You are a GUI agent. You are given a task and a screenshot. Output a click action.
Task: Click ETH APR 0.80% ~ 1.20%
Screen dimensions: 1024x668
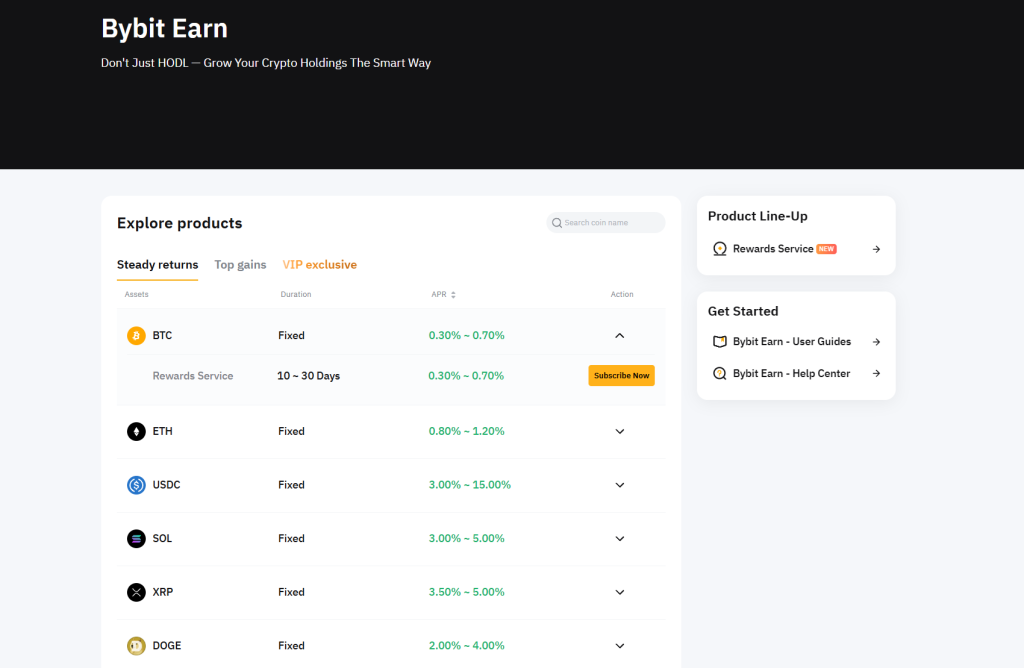(x=466, y=432)
